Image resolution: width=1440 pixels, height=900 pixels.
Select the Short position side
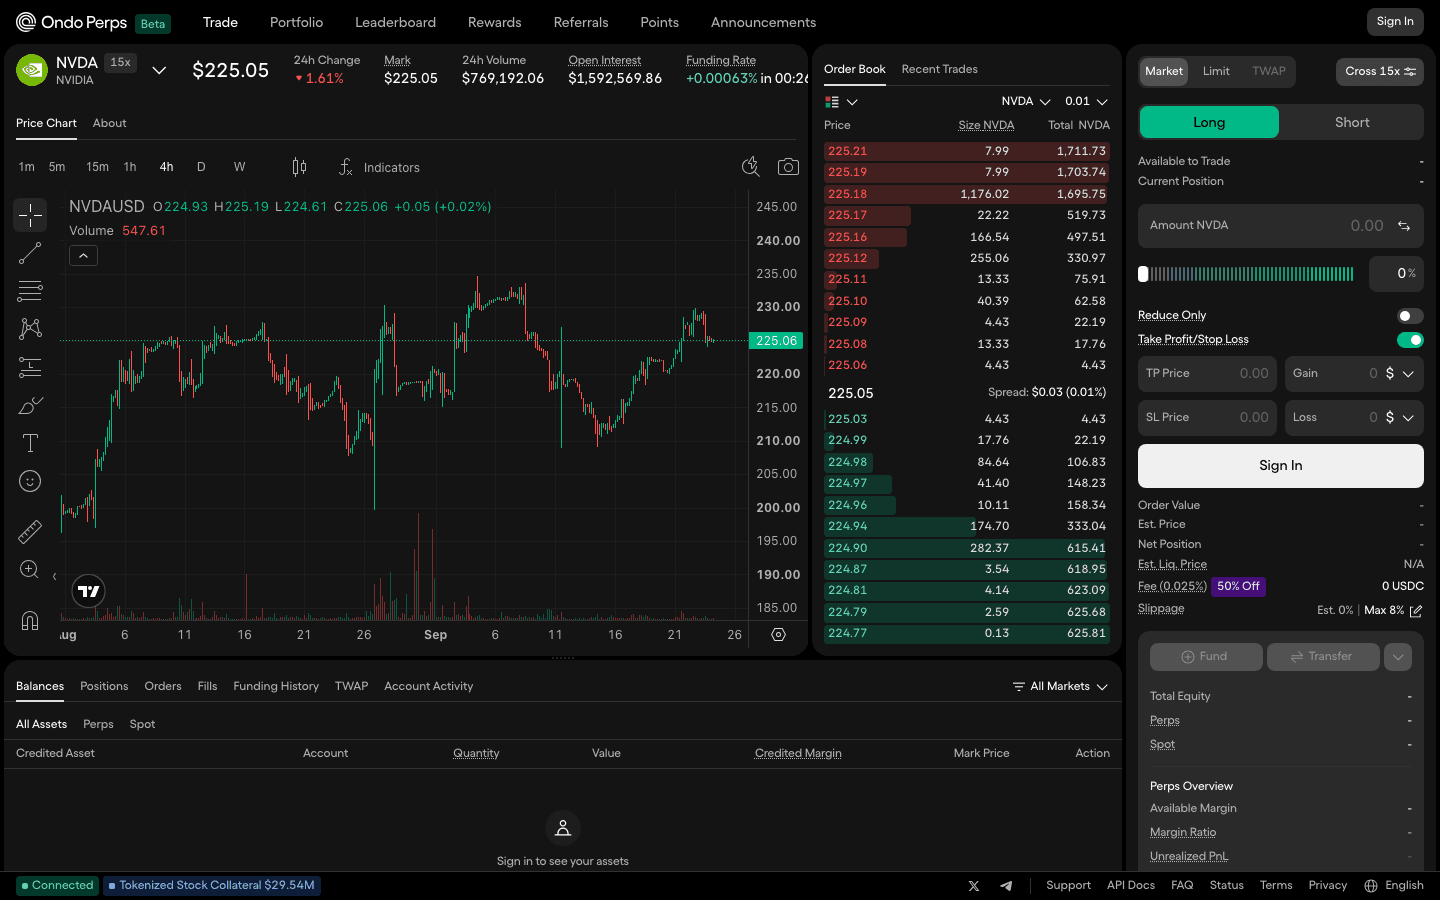point(1352,122)
